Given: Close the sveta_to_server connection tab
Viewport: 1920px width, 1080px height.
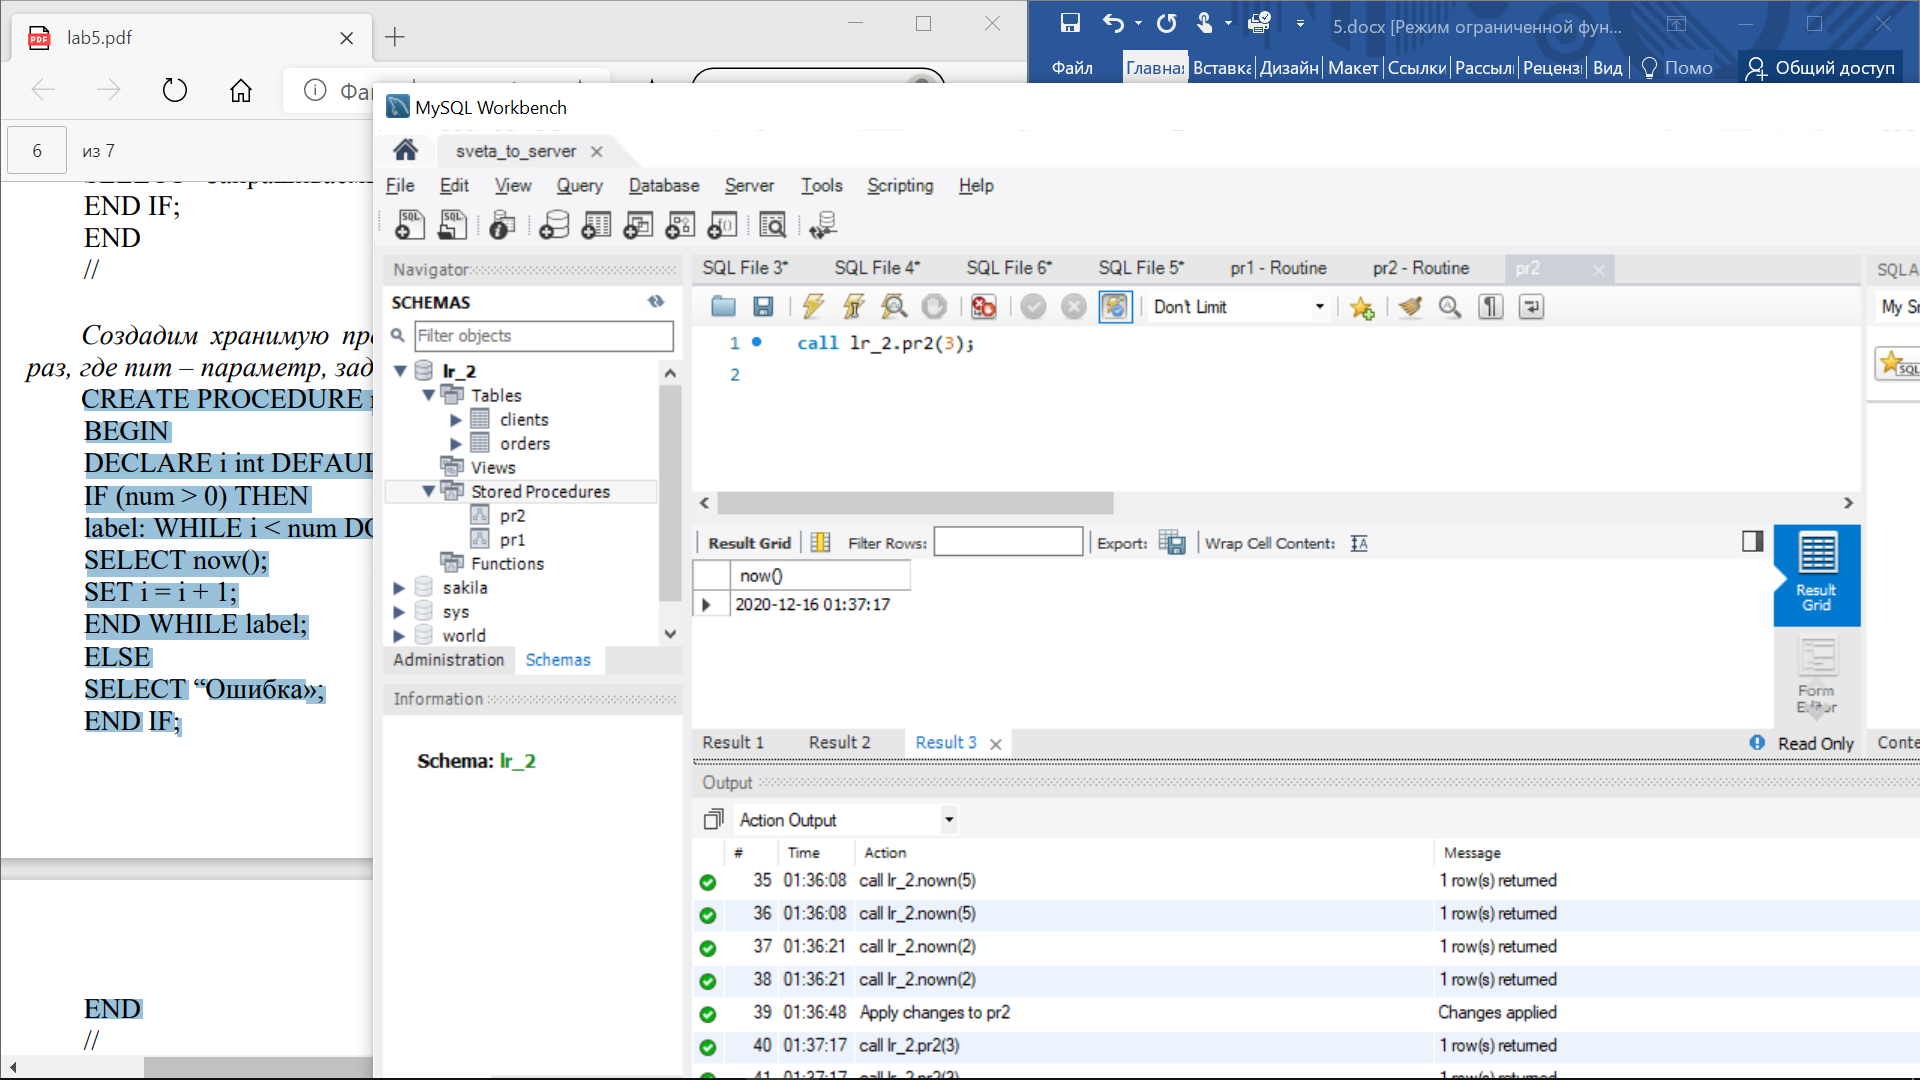Looking at the screenshot, I should [x=597, y=151].
